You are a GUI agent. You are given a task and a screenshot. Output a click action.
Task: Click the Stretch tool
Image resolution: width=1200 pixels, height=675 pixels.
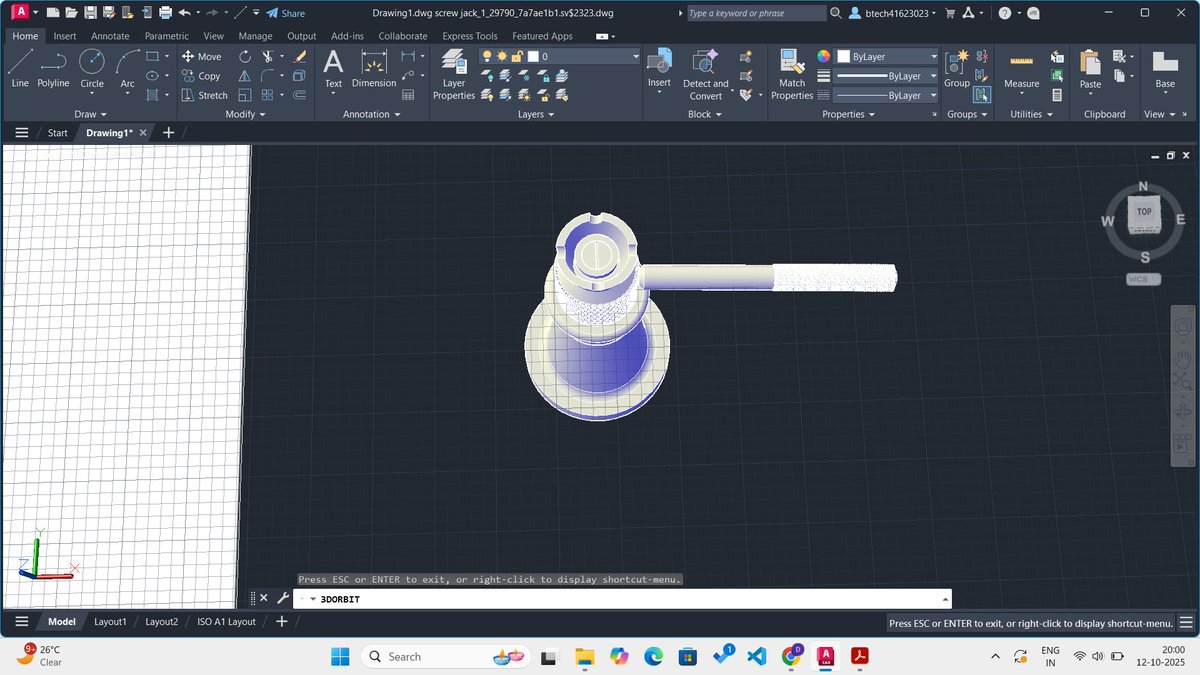(205, 95)
